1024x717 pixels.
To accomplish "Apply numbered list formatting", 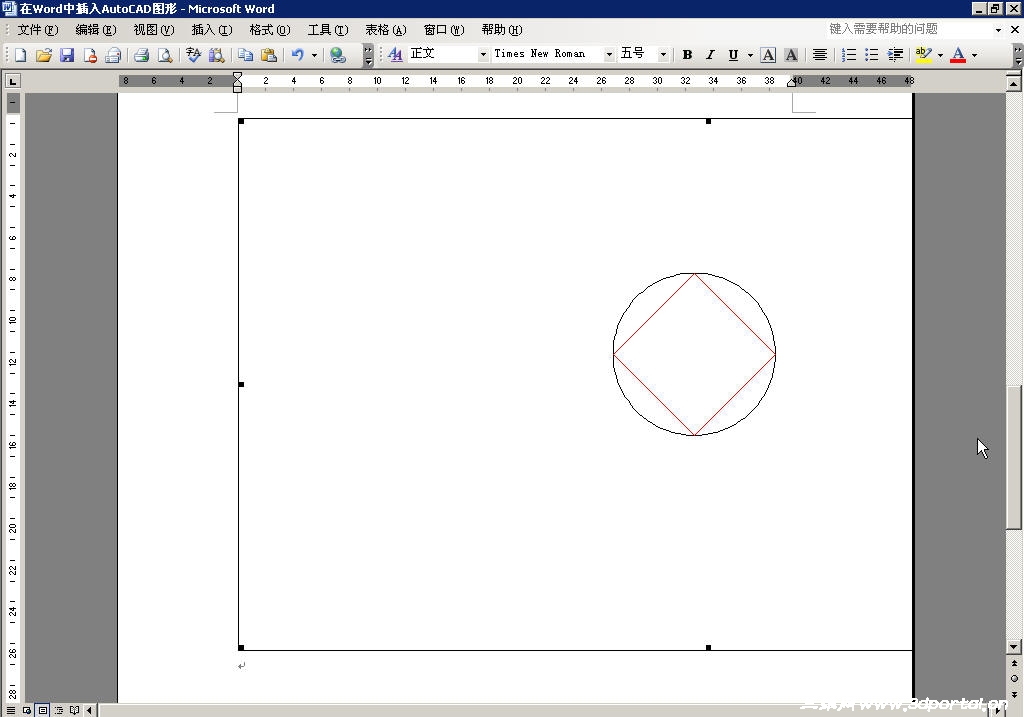I will (848, 55).
